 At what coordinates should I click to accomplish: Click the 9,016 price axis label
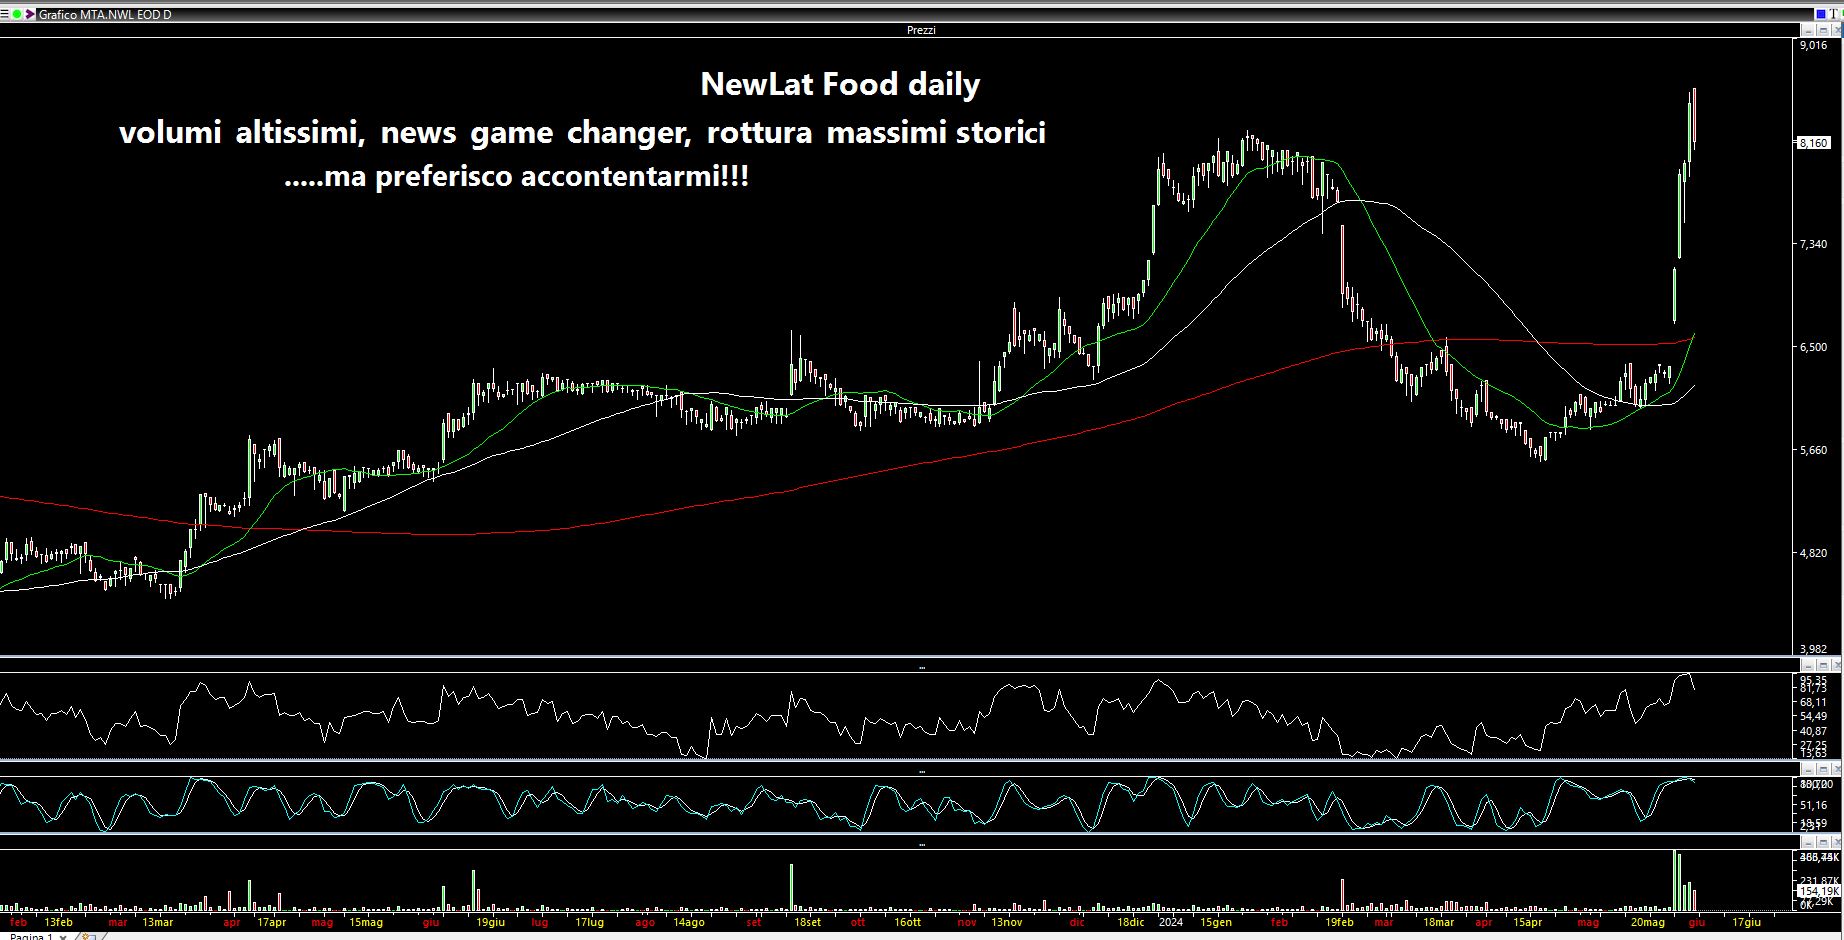pos(1813,45)
